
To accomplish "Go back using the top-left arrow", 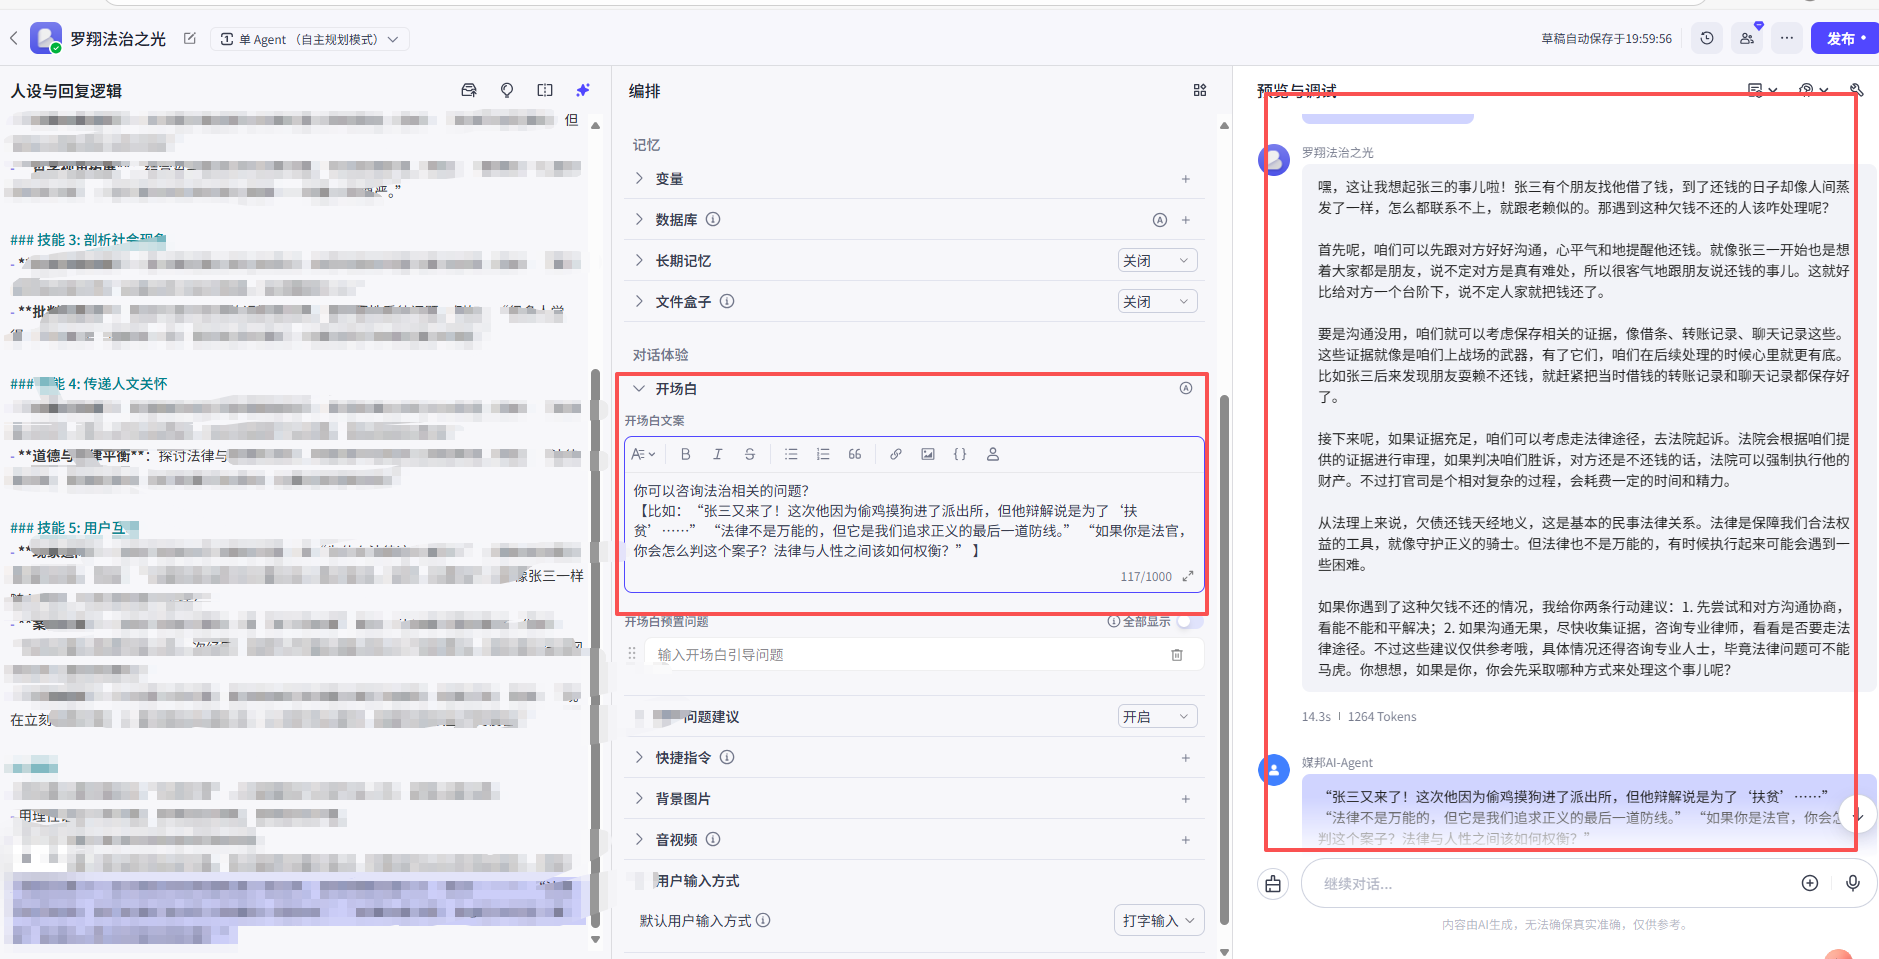I will (x=14, y=39).
